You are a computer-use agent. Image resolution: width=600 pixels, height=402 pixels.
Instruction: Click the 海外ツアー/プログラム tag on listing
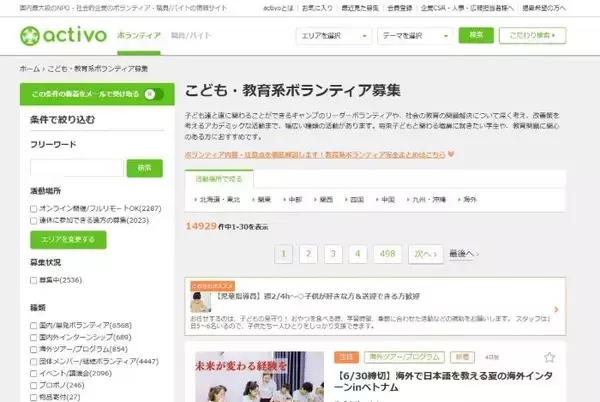404,357
